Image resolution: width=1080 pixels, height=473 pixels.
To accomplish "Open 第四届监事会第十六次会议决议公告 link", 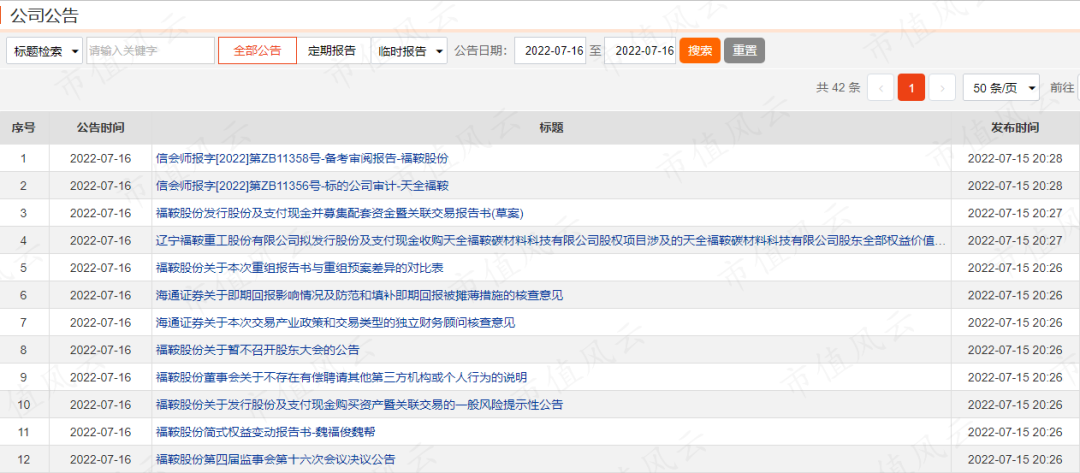I will (x=276, y=459).
